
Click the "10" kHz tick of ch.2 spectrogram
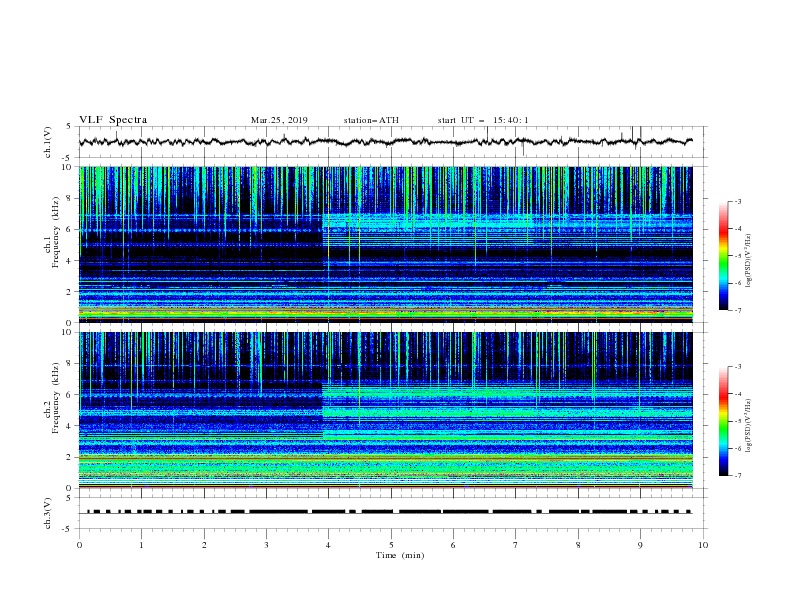pyautogui.click(x=69, y=332)
